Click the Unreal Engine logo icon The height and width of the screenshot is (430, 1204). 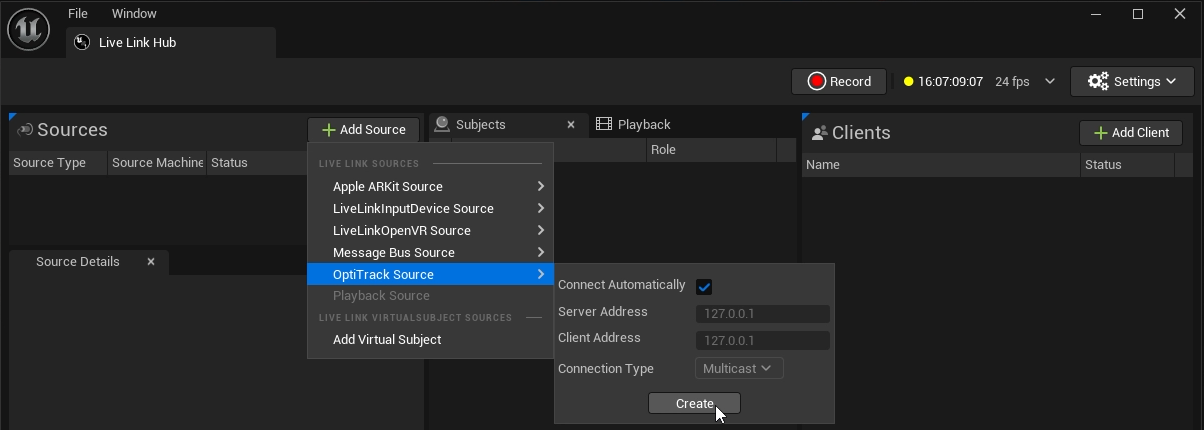(x=28, y=29)
